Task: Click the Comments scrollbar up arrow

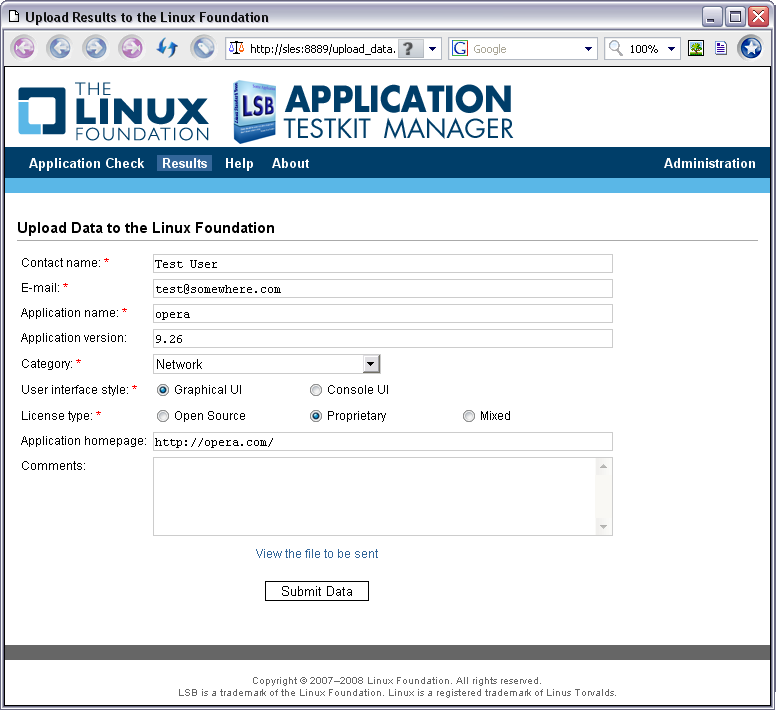Action: (603, 466)
